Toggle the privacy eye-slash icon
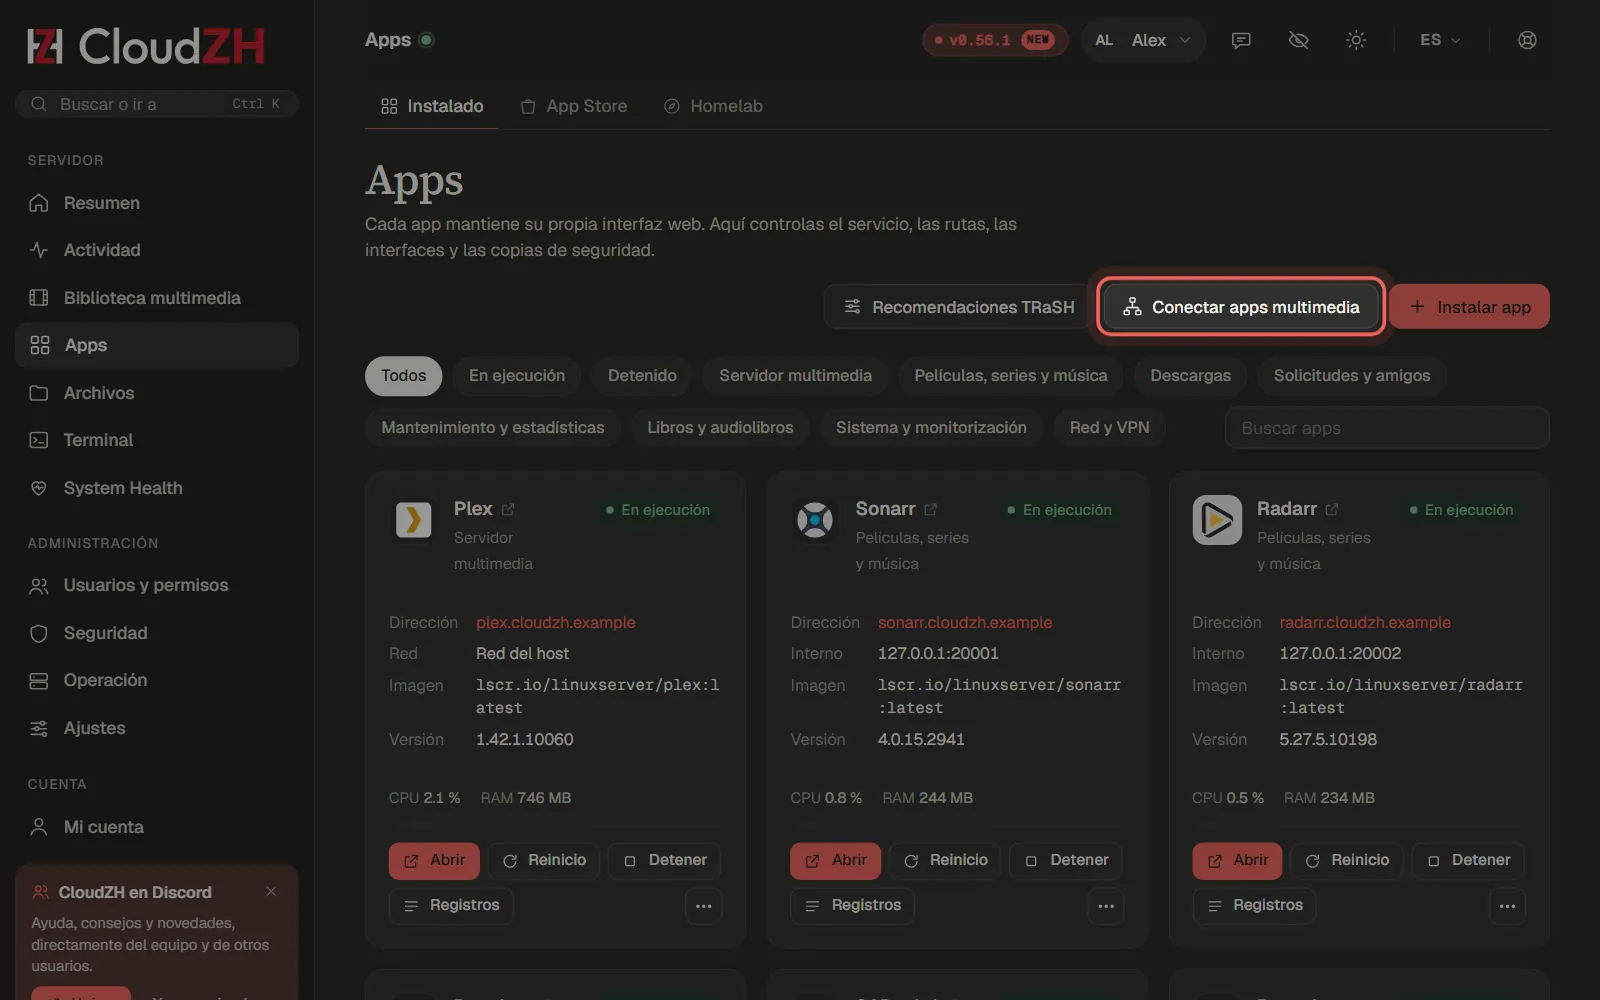The height and width of the screenshot is (1000, 1600). (x=1298, y=40)
